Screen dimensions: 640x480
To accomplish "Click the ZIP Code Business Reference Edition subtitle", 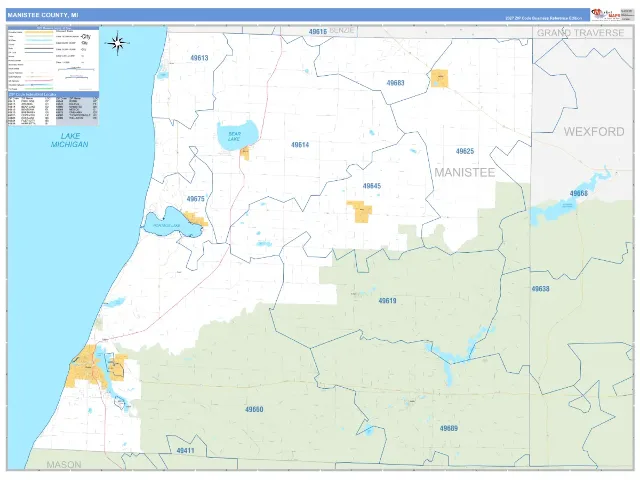I will click(543, 18).
